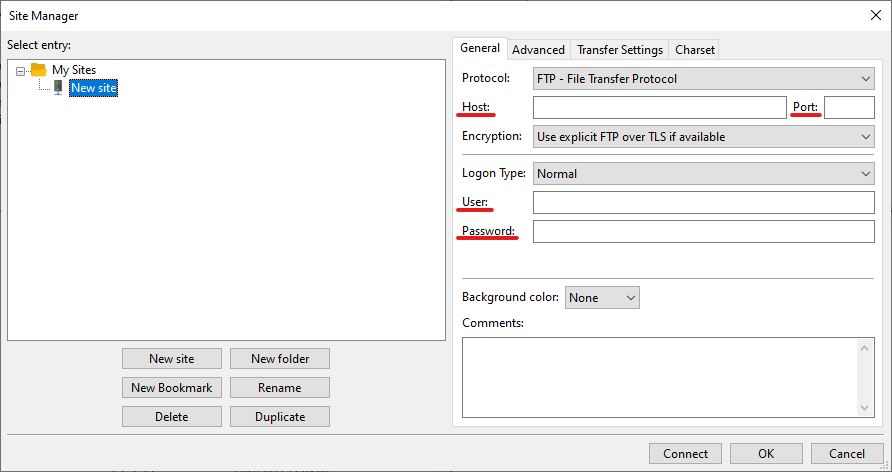The width and height of the screenshot is (892, 472).
Task: Open the Encryption dropdown
Action: (x=704, y=136)
